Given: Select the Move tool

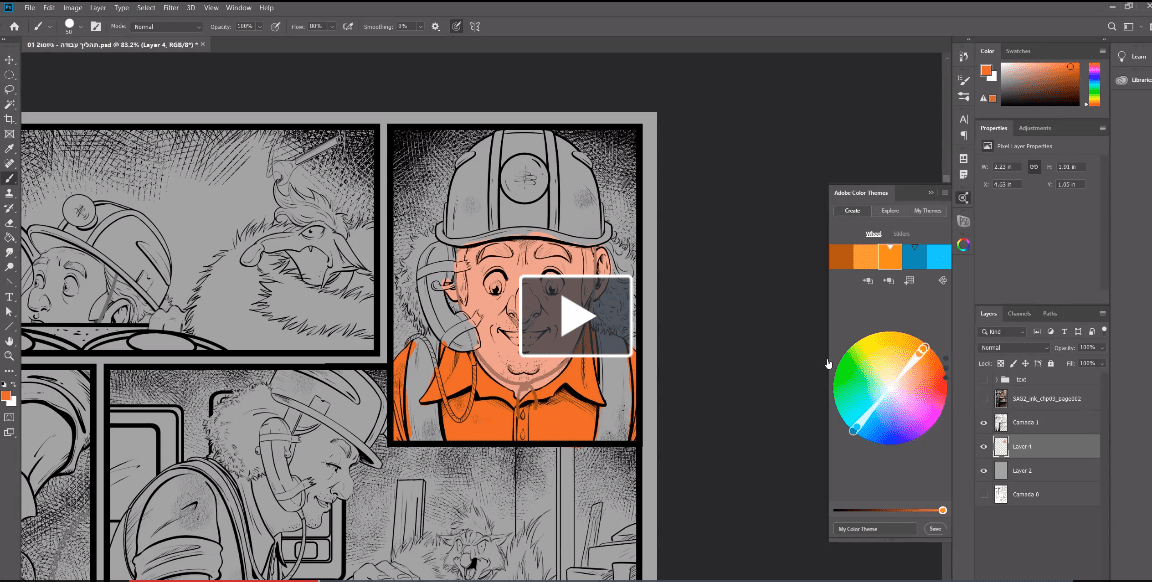Looking at the screenshot, I should coord(10,60).
